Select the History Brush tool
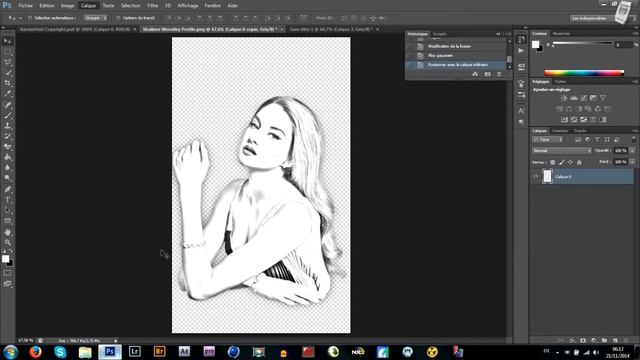The width and height of the screenshot is (640, 360). click(7, 136)
